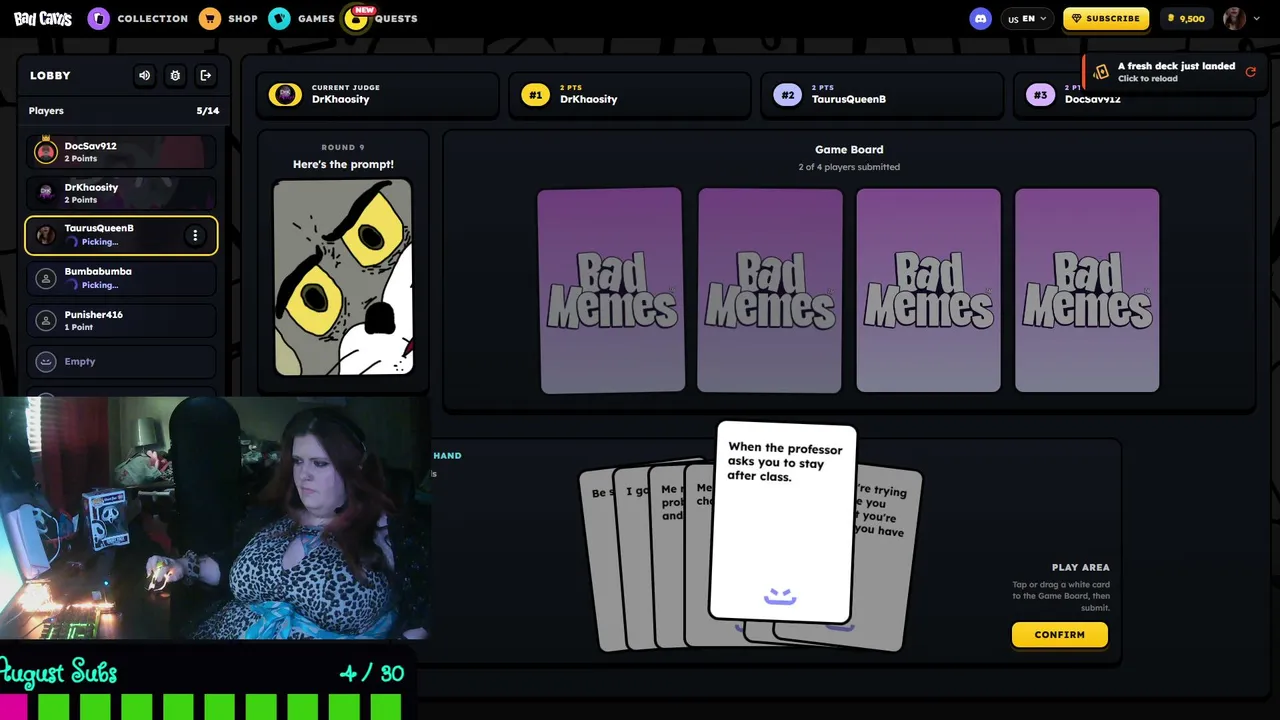The width and height of the screenshot is (1280, 720).
Task: Reload the fresh deck notification
Action: (1250, 72)
